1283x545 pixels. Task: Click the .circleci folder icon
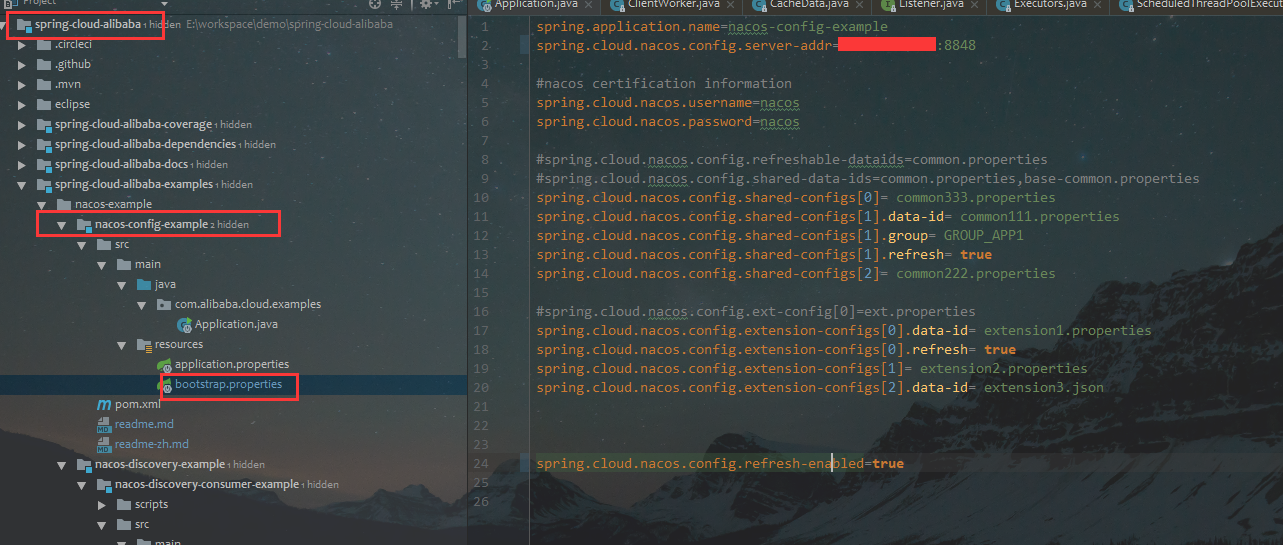pos(44,44)
